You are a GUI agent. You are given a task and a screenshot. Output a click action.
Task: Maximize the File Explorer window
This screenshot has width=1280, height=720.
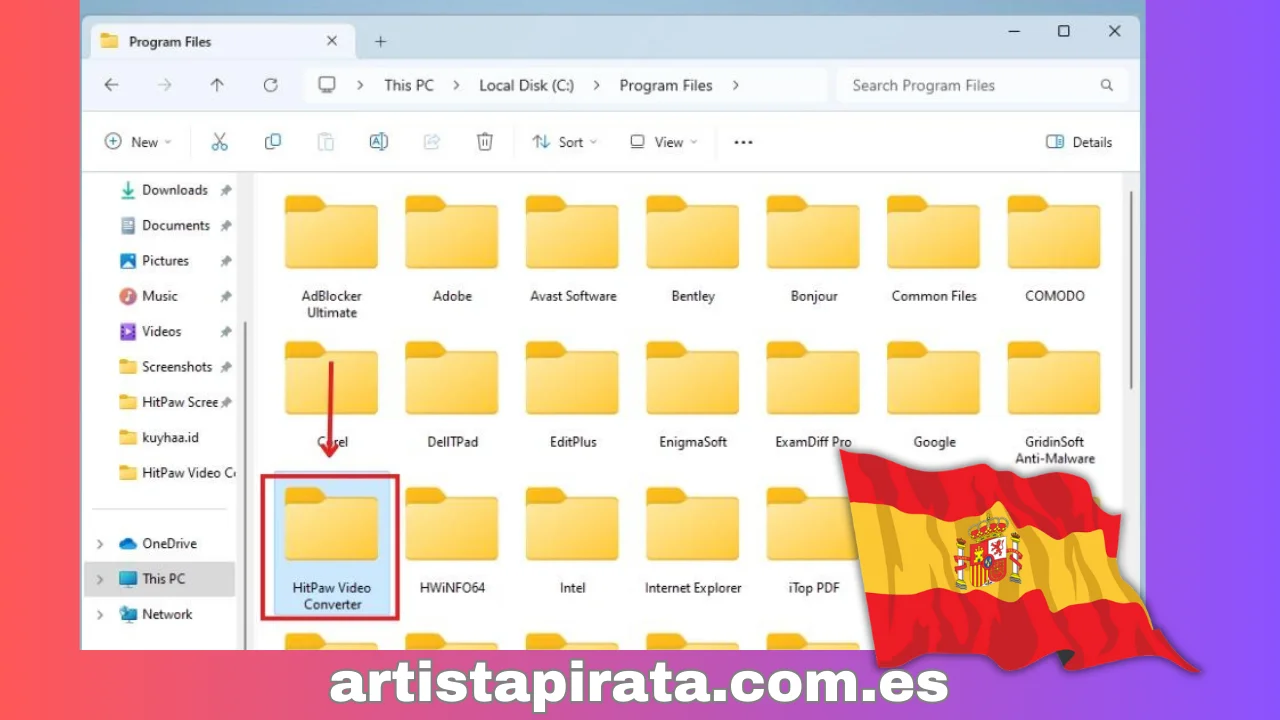[1064, 32]
